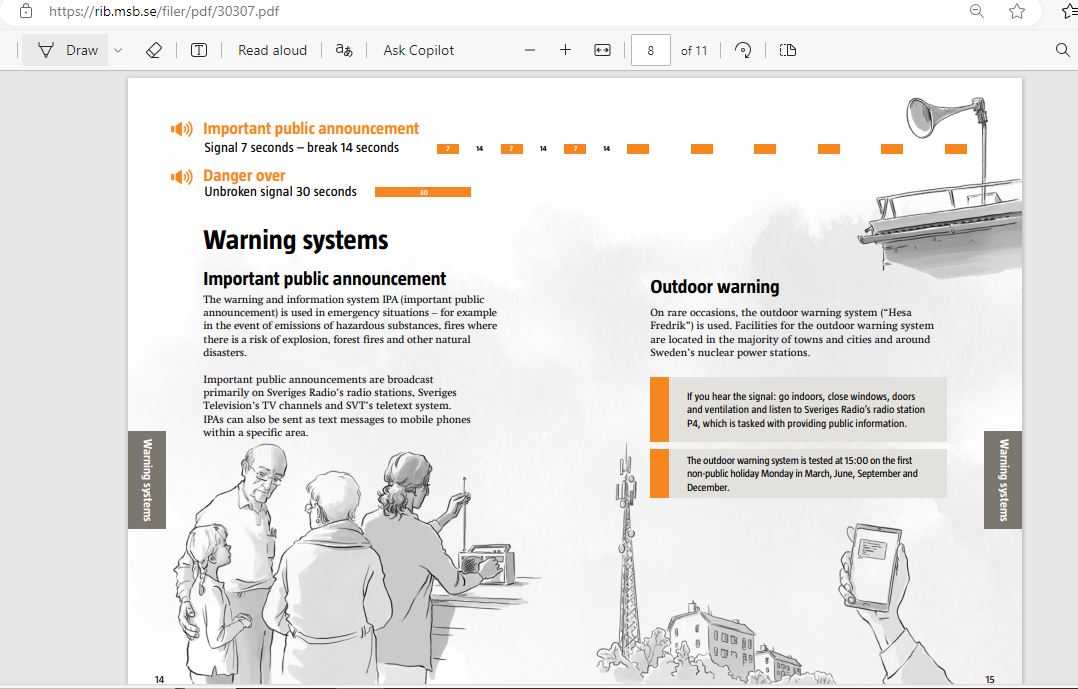The image size is (1078, 689).
Task: Add page to favorites with star icon
Action: [1017, 11]
